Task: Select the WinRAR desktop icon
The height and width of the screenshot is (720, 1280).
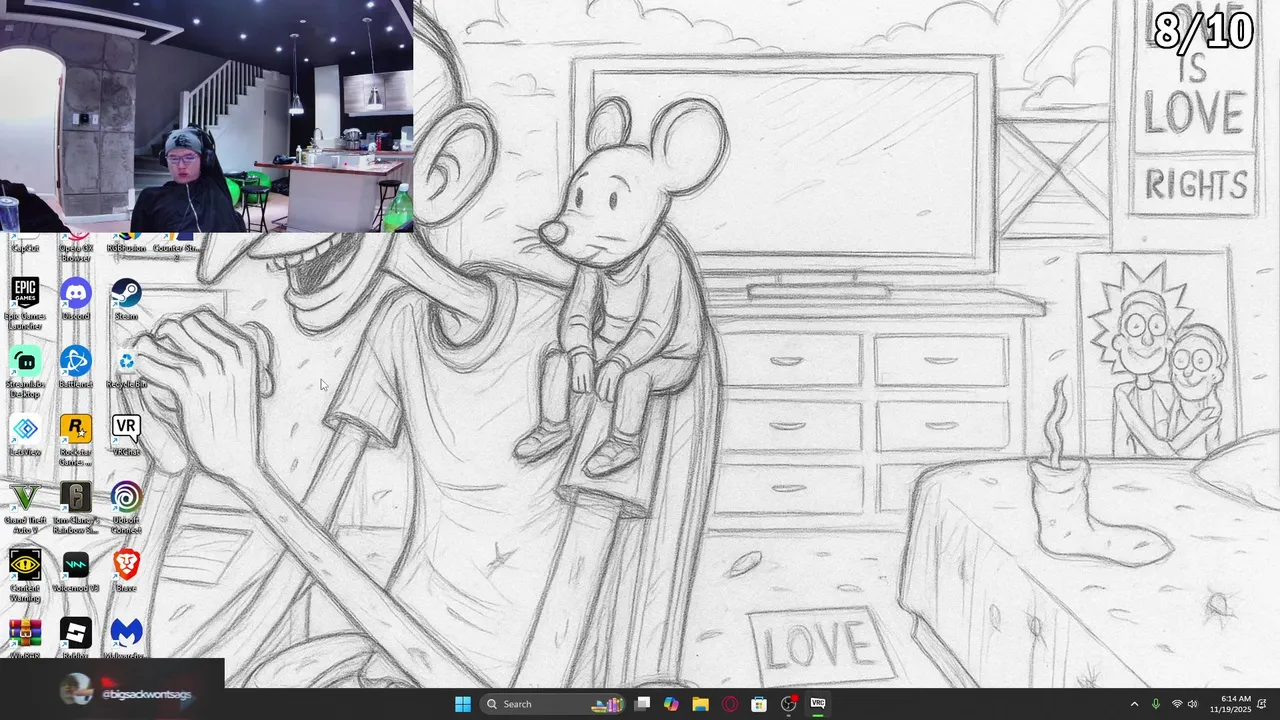Action: pos(25,638)
